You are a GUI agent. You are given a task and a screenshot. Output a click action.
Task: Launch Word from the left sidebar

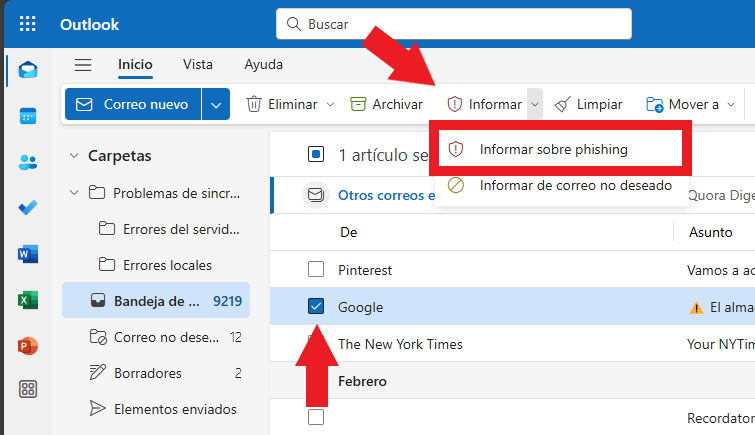click(x=28, y=254)
